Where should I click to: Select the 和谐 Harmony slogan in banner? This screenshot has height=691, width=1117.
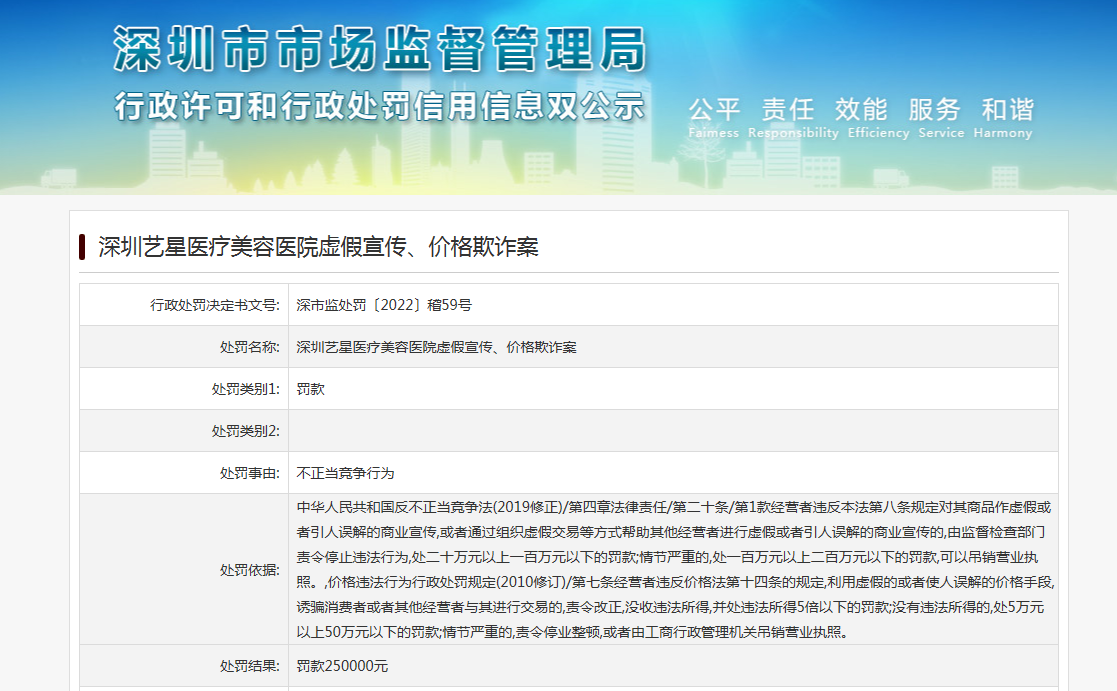coord(1003,118)
